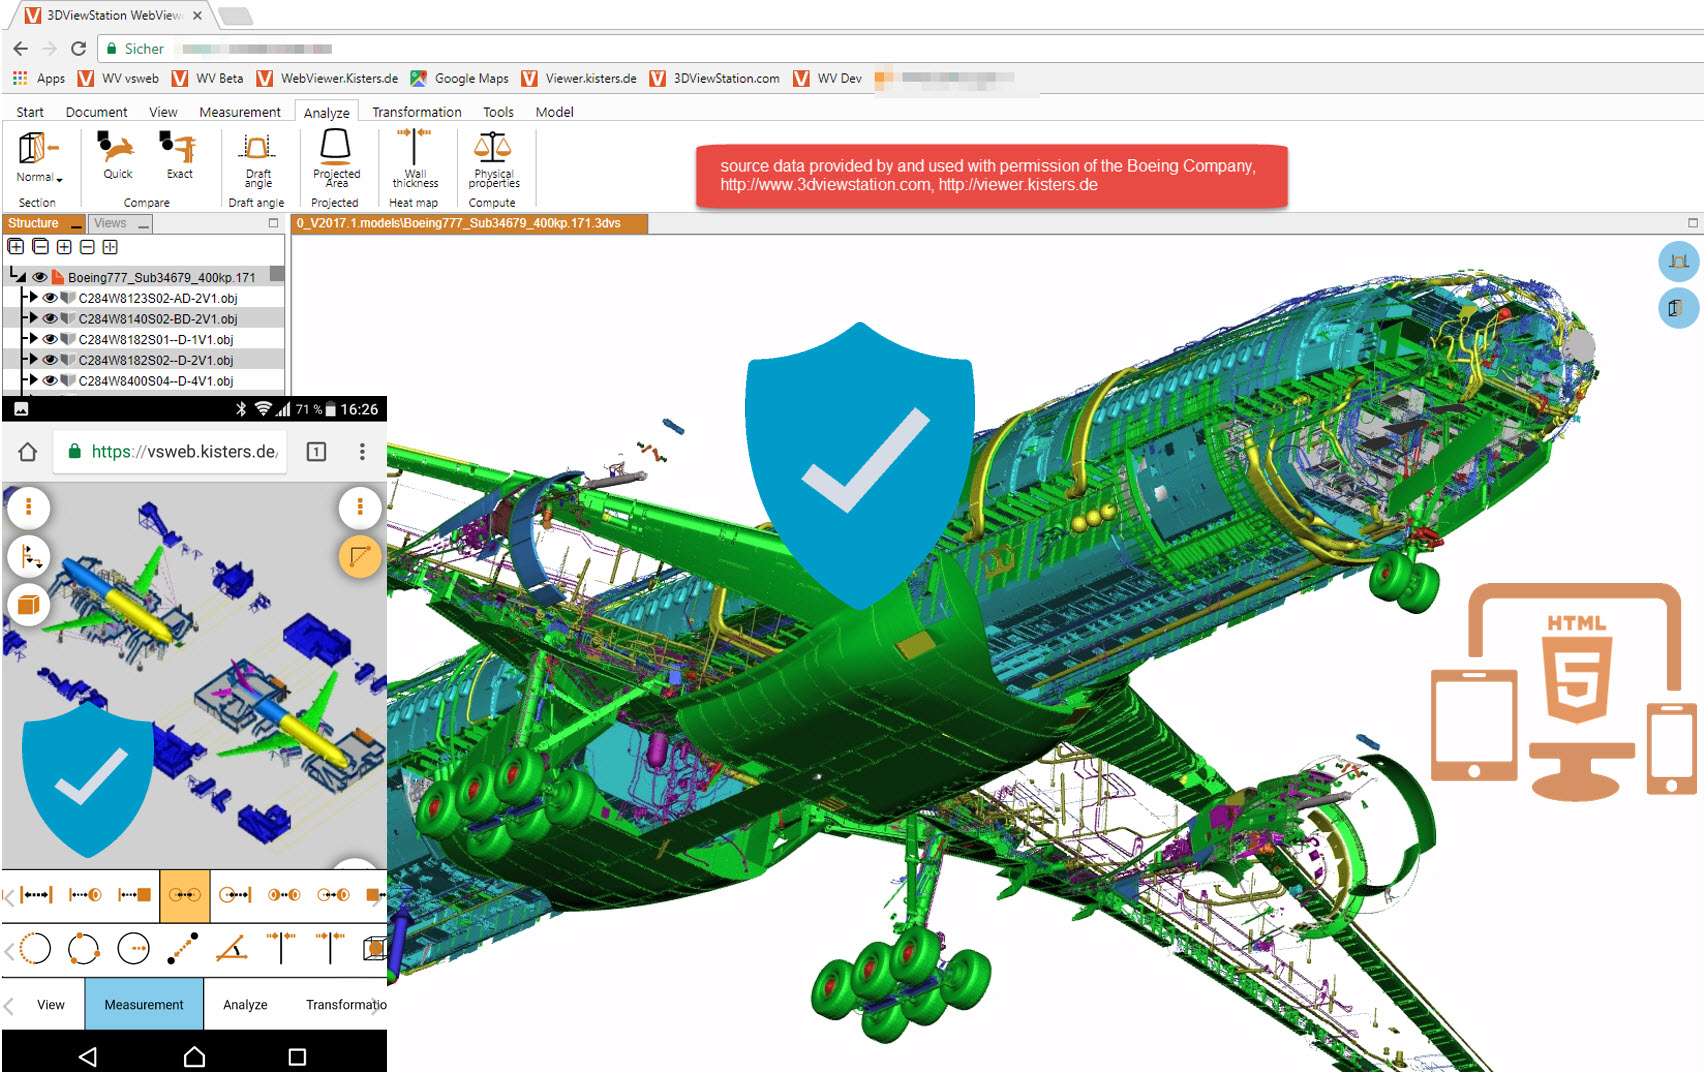Collapse all nodes in Structure toolbar

click(40, 246)
